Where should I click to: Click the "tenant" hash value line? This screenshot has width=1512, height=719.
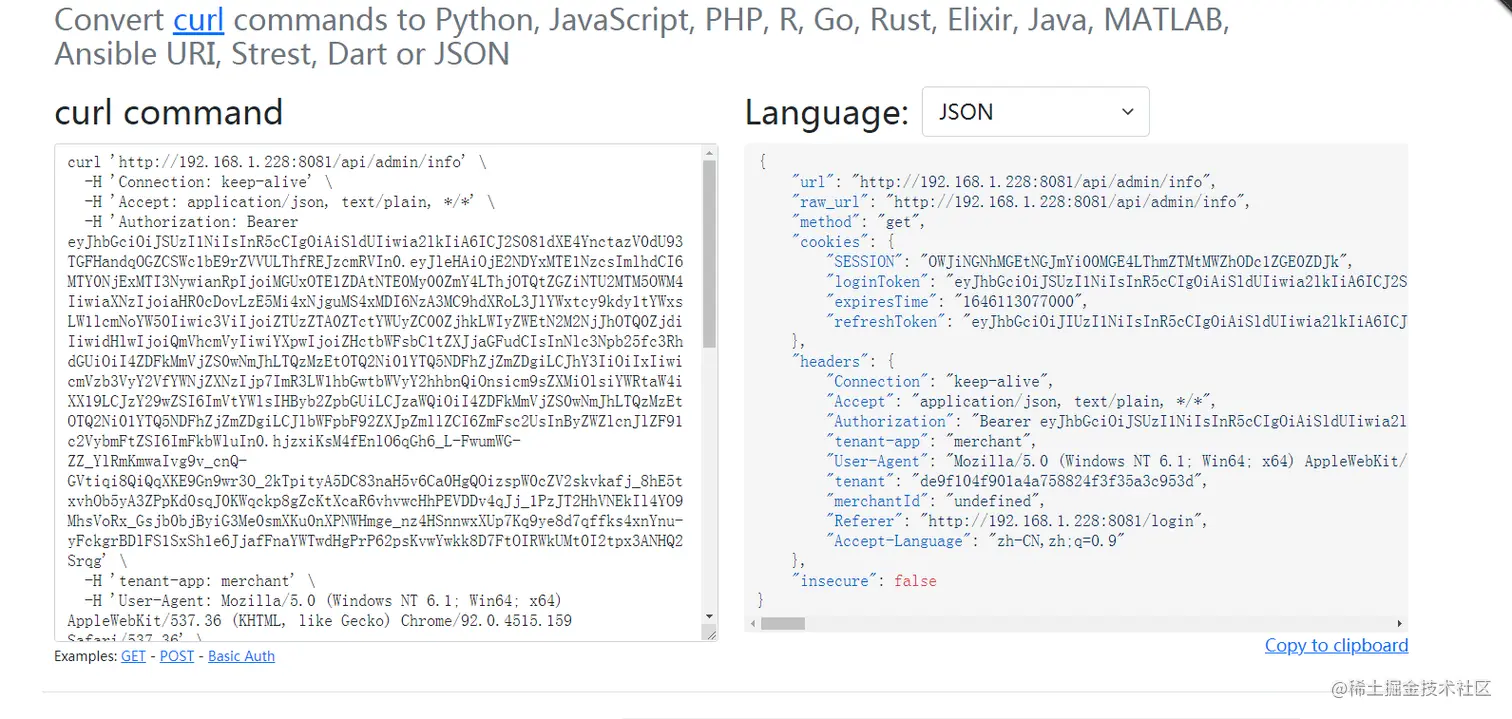pos(1017,482)
